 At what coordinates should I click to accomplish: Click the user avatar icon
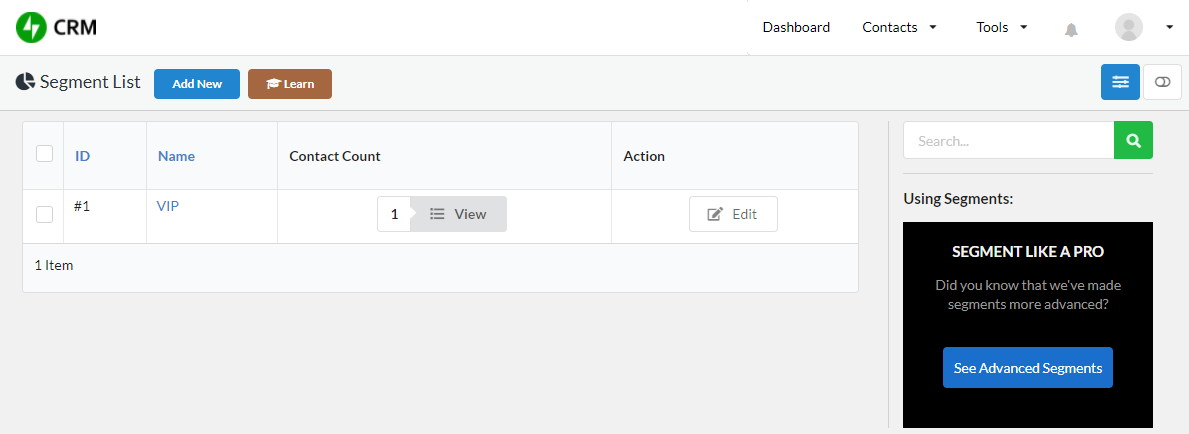(1129, 27)
